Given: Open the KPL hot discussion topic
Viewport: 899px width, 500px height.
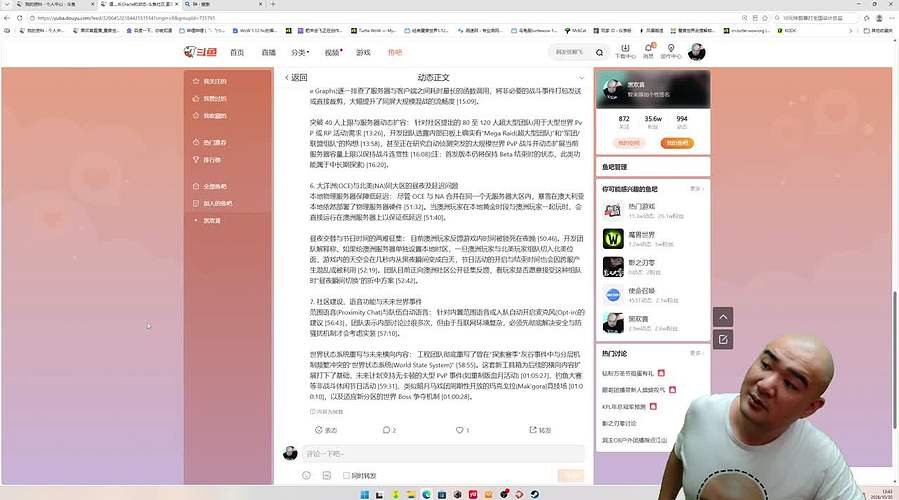Looking at the screenshot, I should pyautogui.click(x=628, y=407).
